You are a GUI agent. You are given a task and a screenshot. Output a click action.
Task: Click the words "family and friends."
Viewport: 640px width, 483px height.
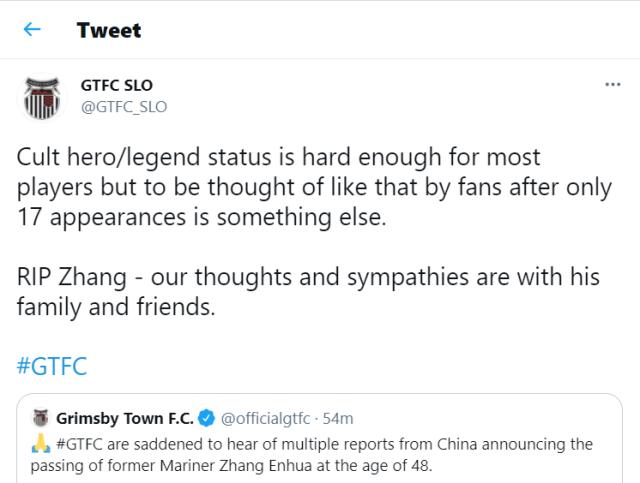click(117, 308)
